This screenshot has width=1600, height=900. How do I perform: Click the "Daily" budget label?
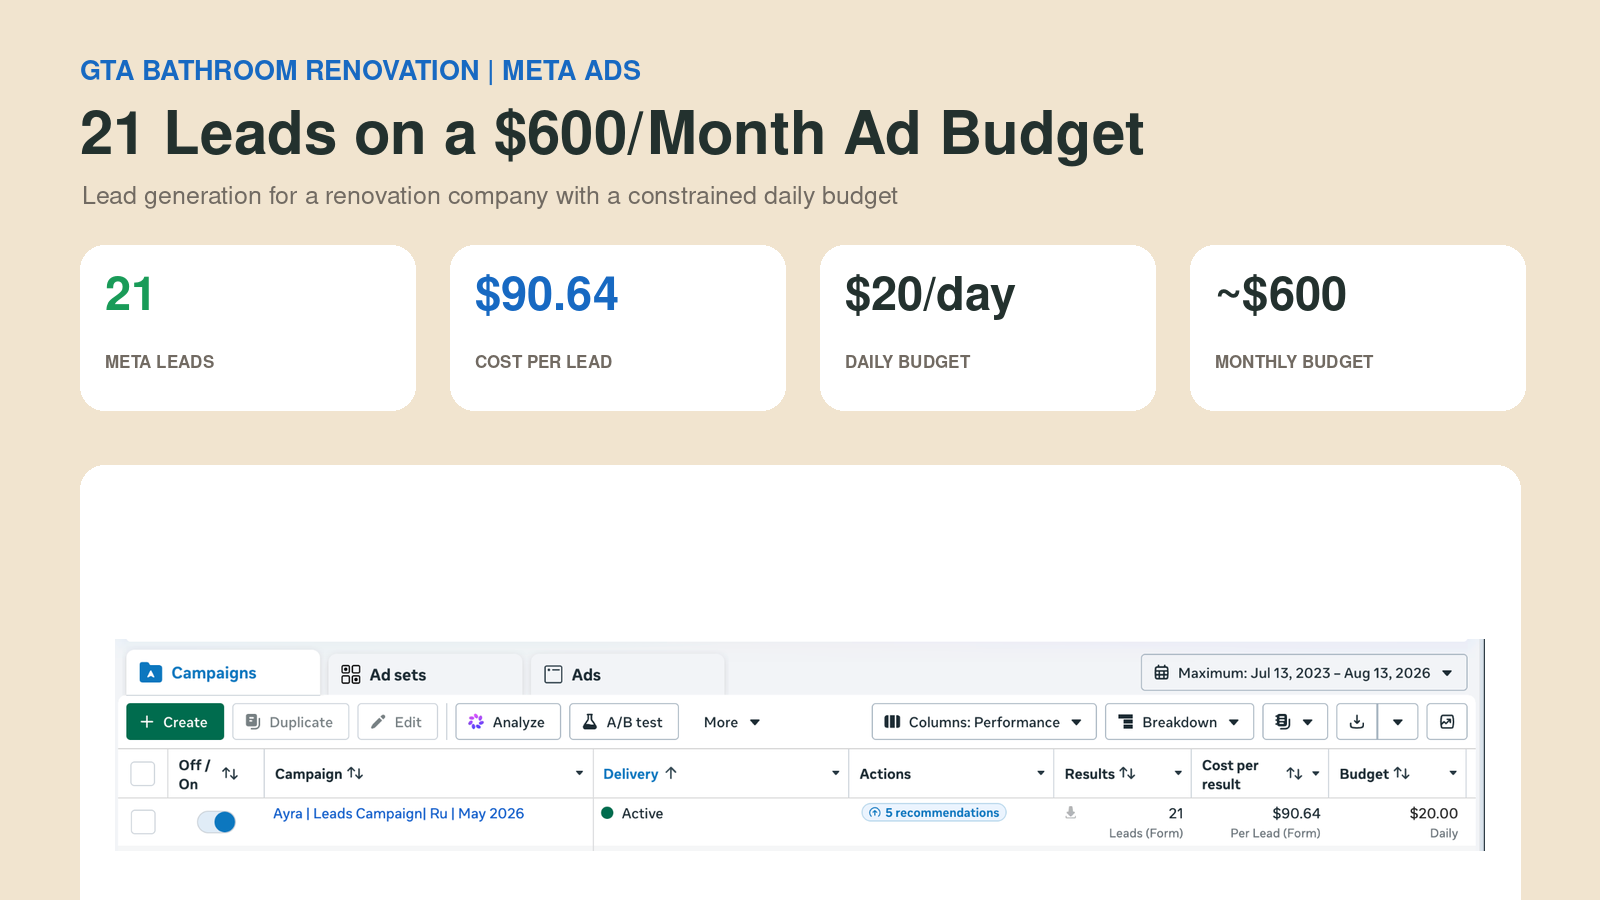1444,834
